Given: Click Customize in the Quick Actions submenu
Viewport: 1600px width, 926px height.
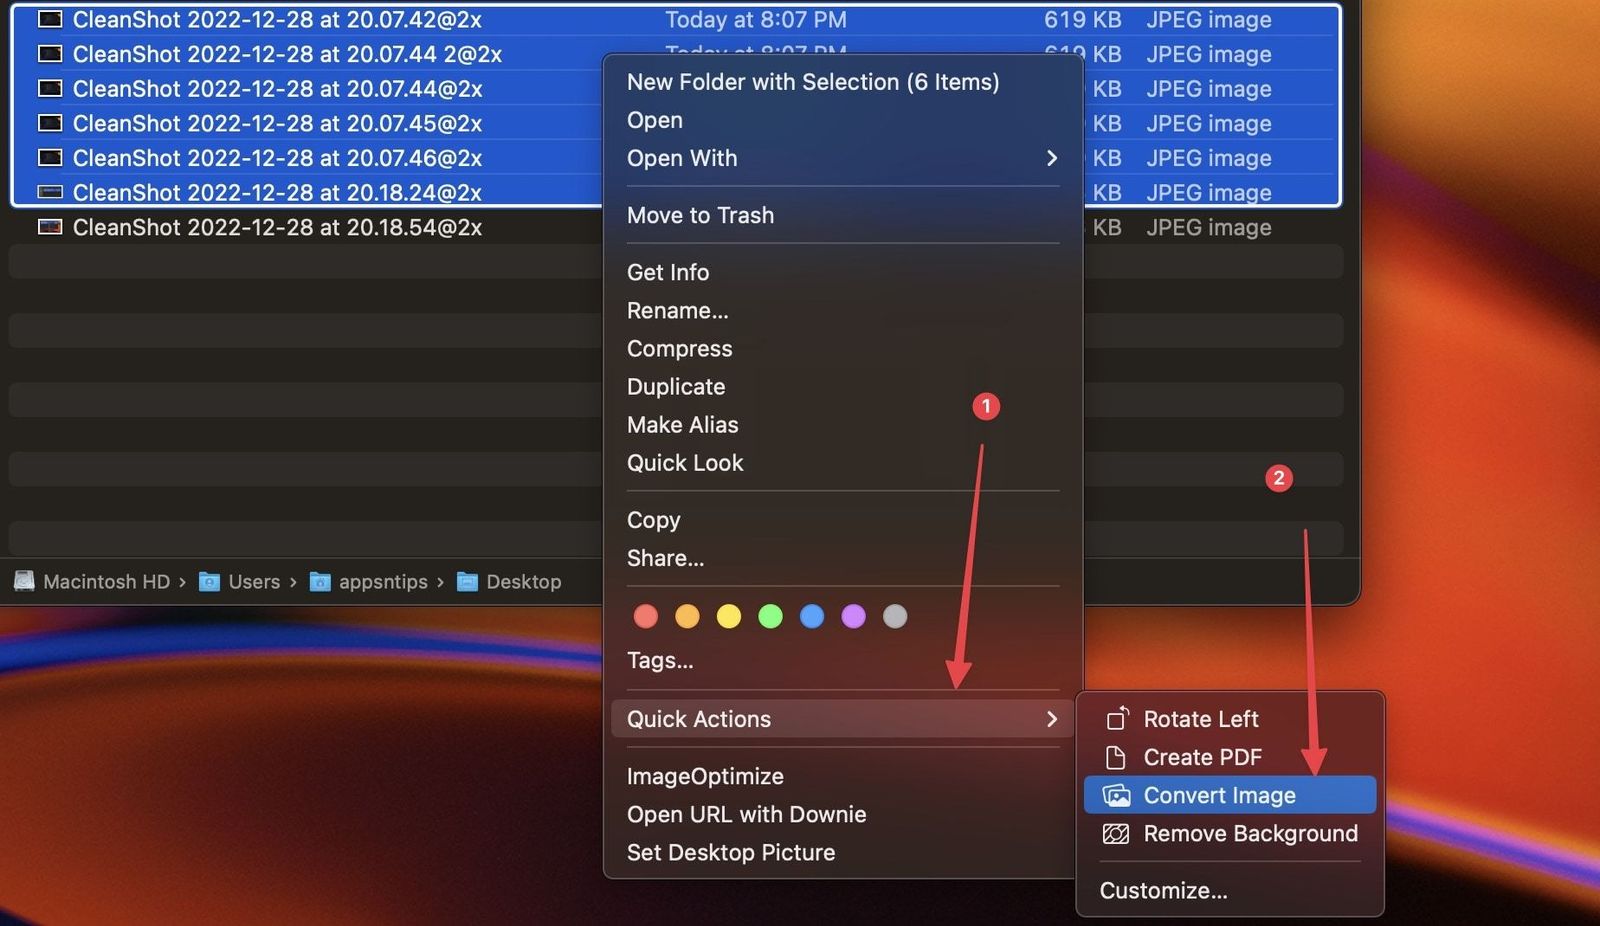Looking at the screenshot, I should point(1163,890).
